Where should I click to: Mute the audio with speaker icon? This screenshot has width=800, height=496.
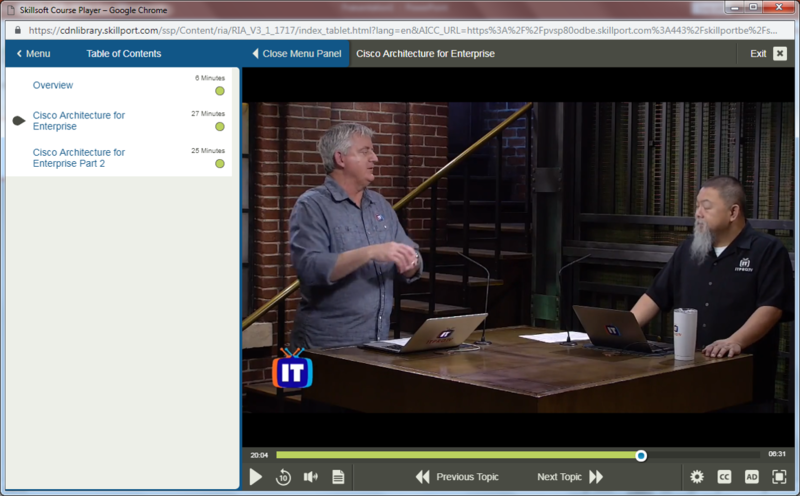[x=311, y=477]
